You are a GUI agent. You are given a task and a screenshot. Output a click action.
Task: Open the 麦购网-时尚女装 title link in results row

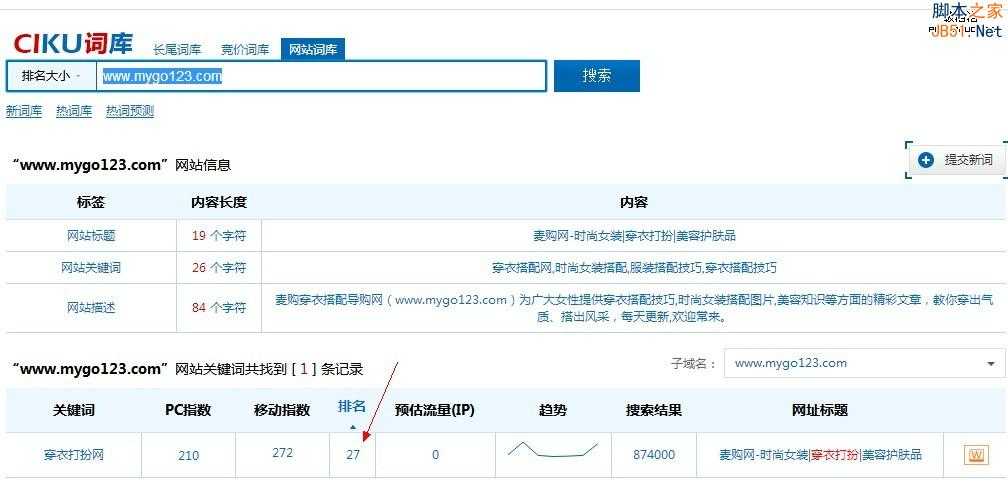763,455
